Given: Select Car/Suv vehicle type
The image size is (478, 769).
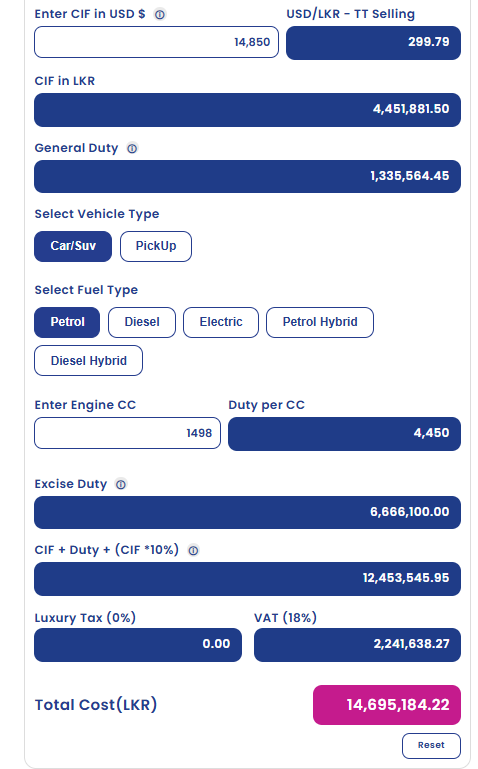Looking at the screenshot, I should coord(73,246).
